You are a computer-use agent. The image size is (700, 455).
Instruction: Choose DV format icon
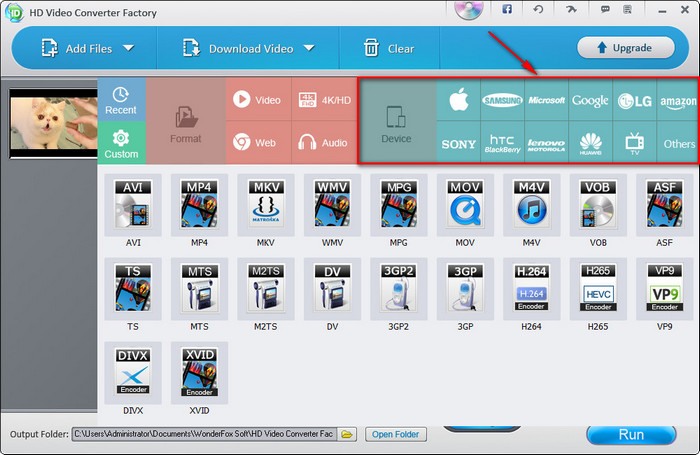tap(333, 289)
